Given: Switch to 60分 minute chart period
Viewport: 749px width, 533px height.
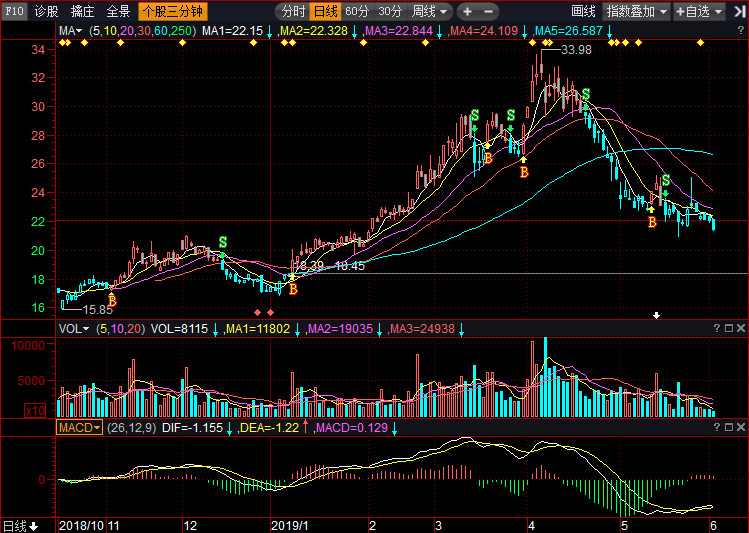Looking at the screenshot, I should coord(357,11).
